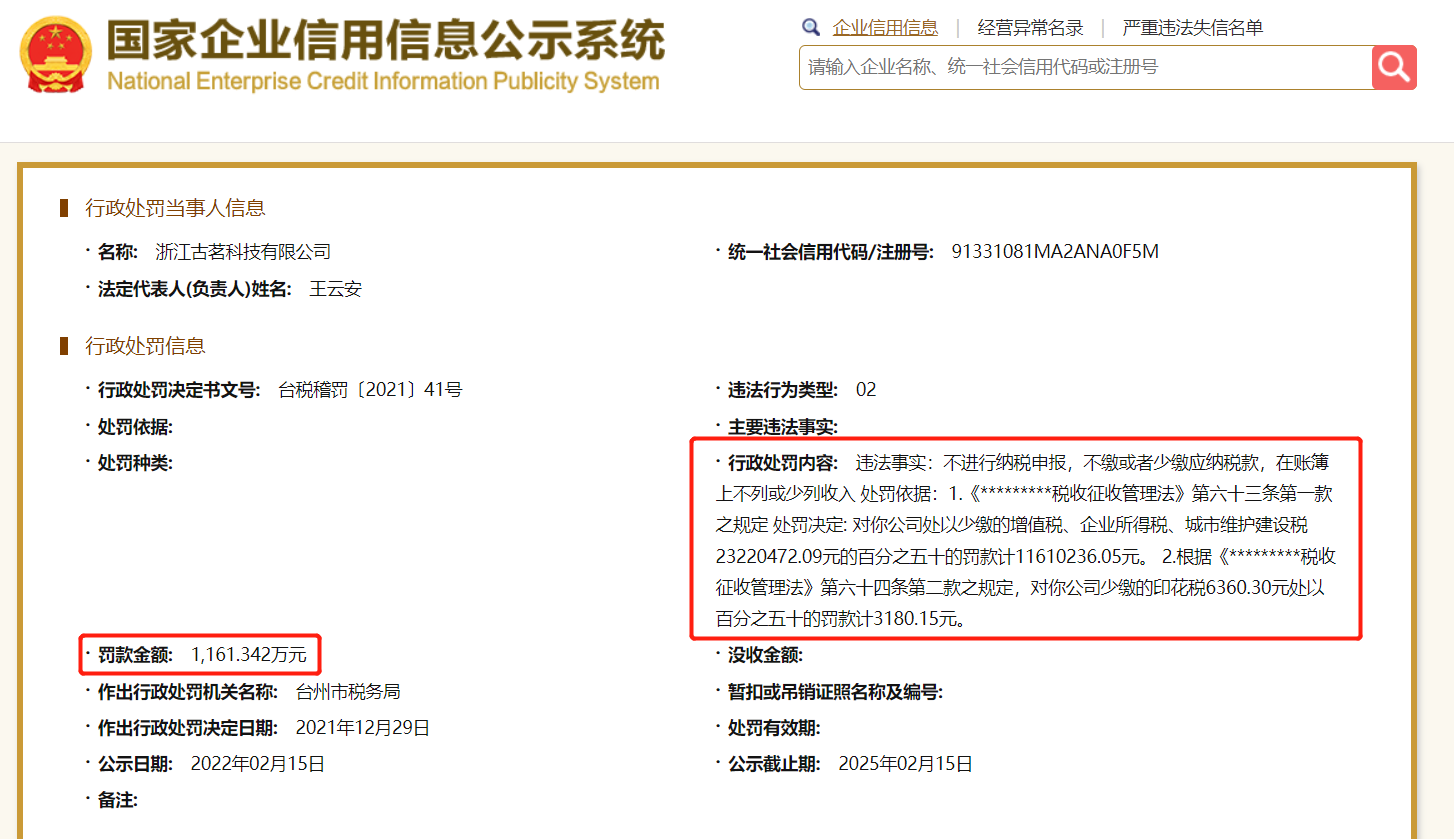Click the 处罚依据 label
Viewport: 1454px width, 839px height.
[135, 428]
